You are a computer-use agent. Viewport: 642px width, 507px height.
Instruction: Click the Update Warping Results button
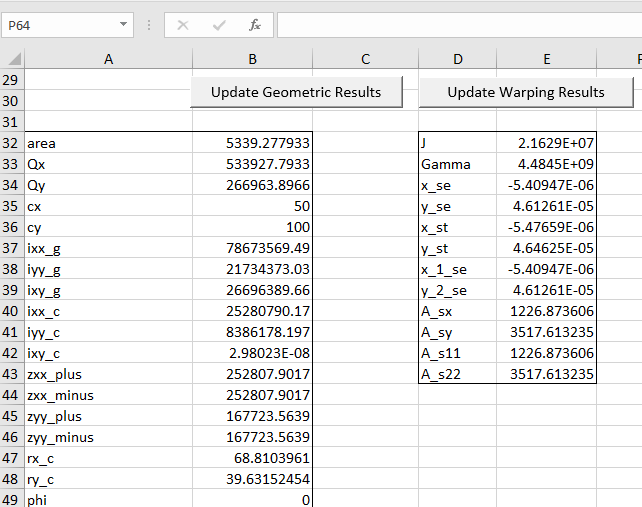pos(525,92)
